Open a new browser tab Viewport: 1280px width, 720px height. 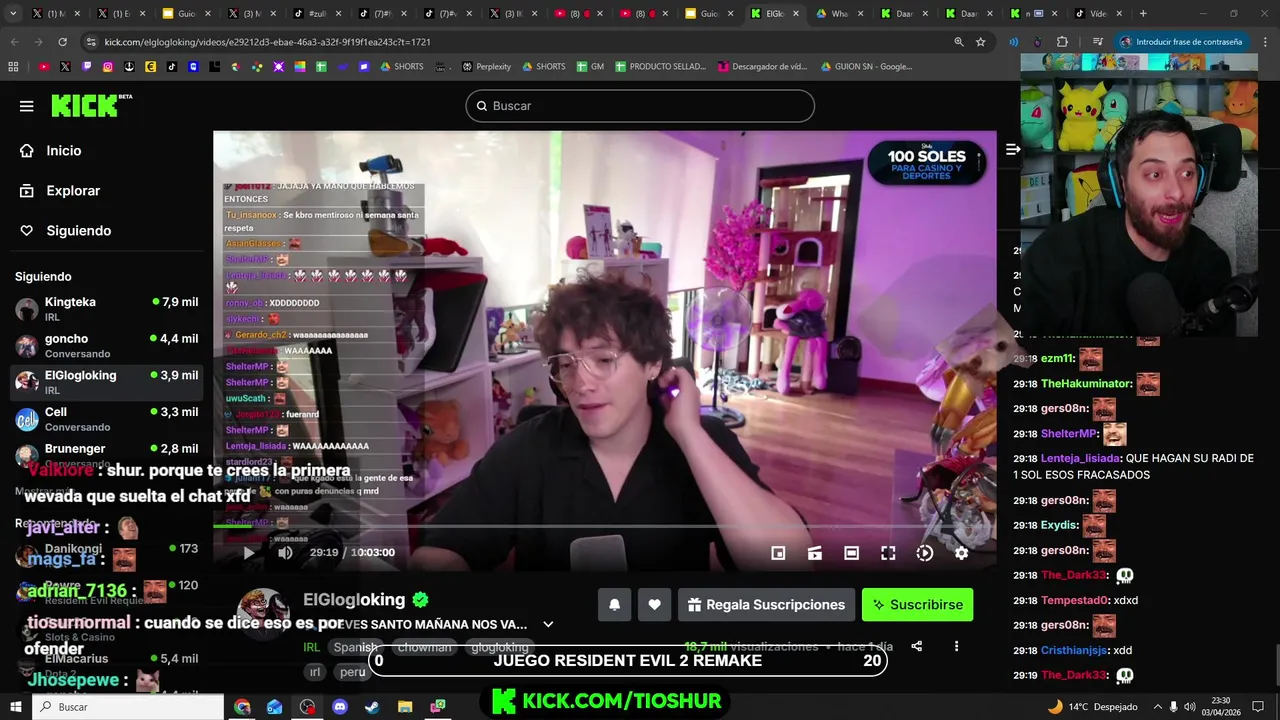click(x=1143, y=13)
